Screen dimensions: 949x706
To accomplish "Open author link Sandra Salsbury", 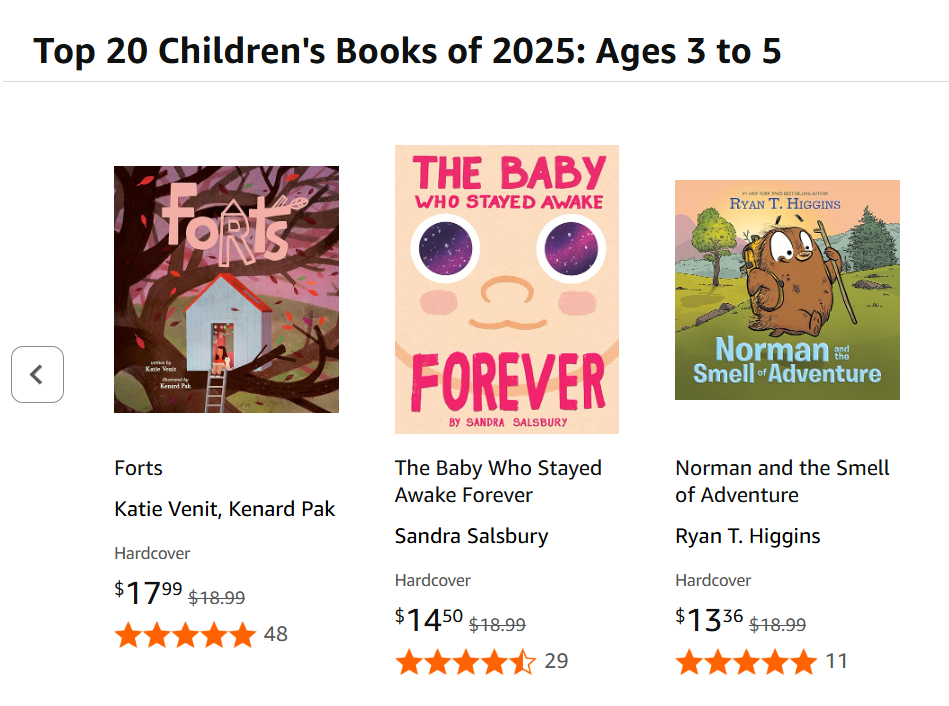I will 471,536.
